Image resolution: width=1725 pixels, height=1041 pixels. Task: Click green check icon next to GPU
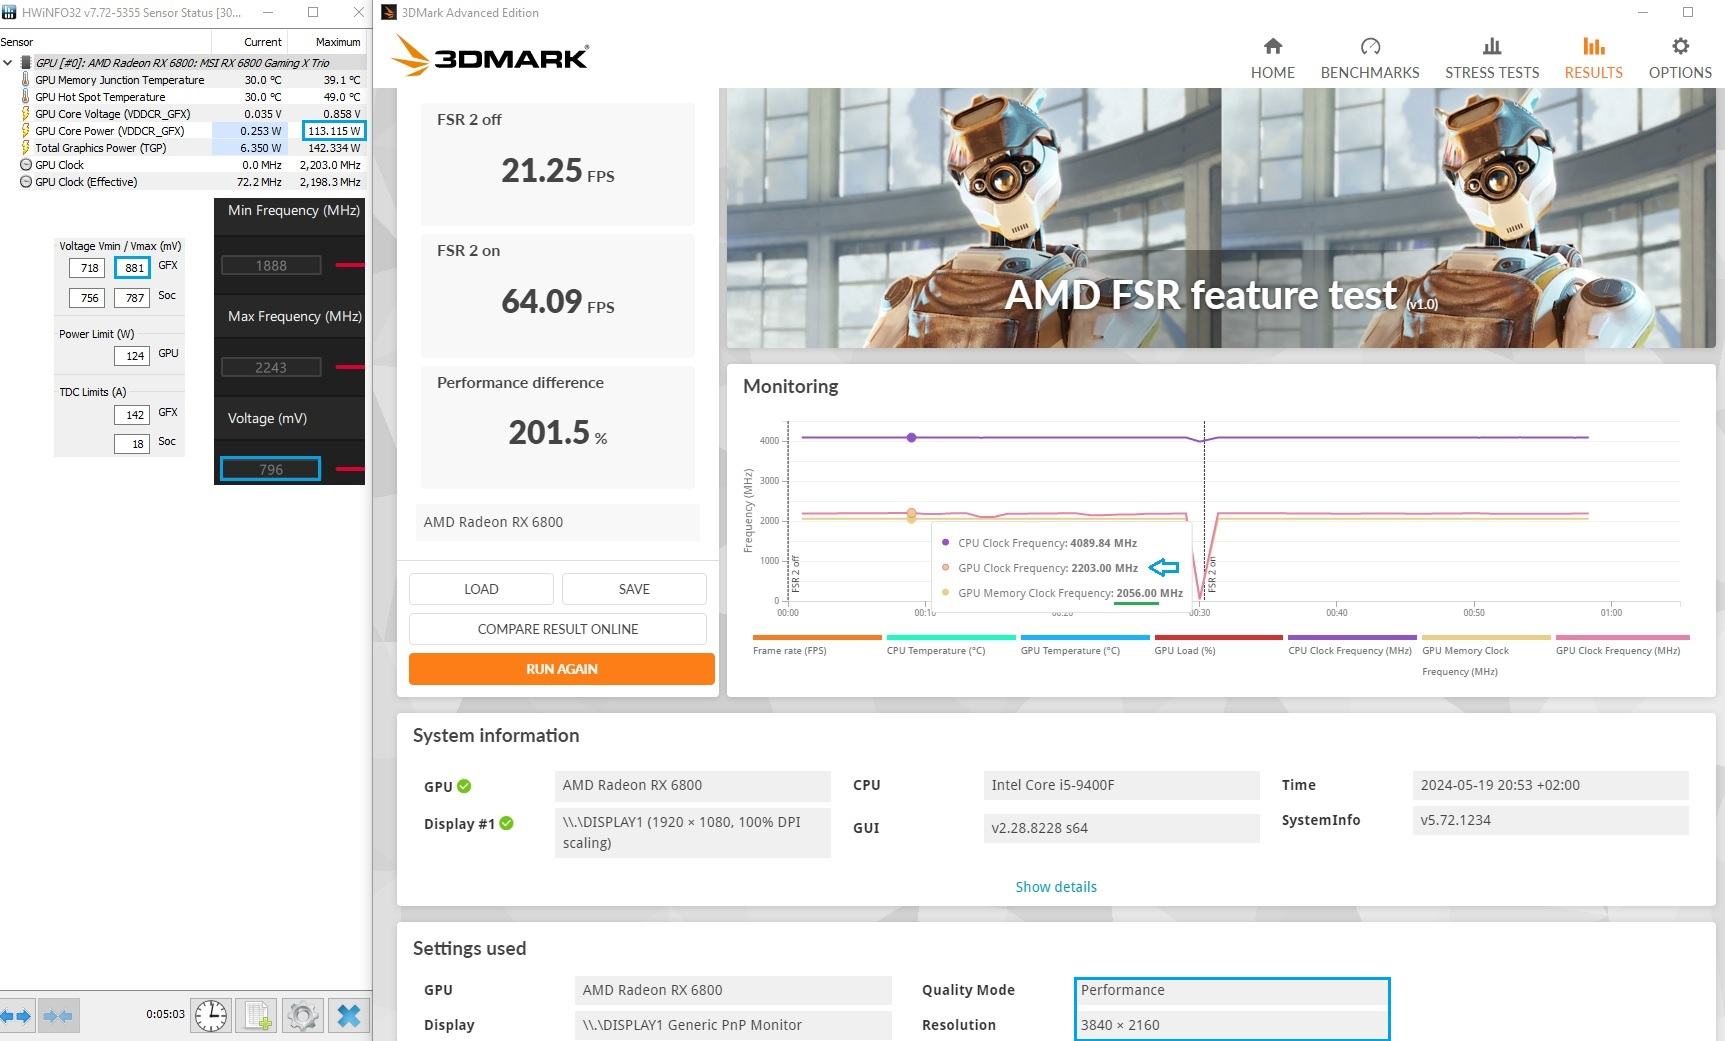pos(464,786)
